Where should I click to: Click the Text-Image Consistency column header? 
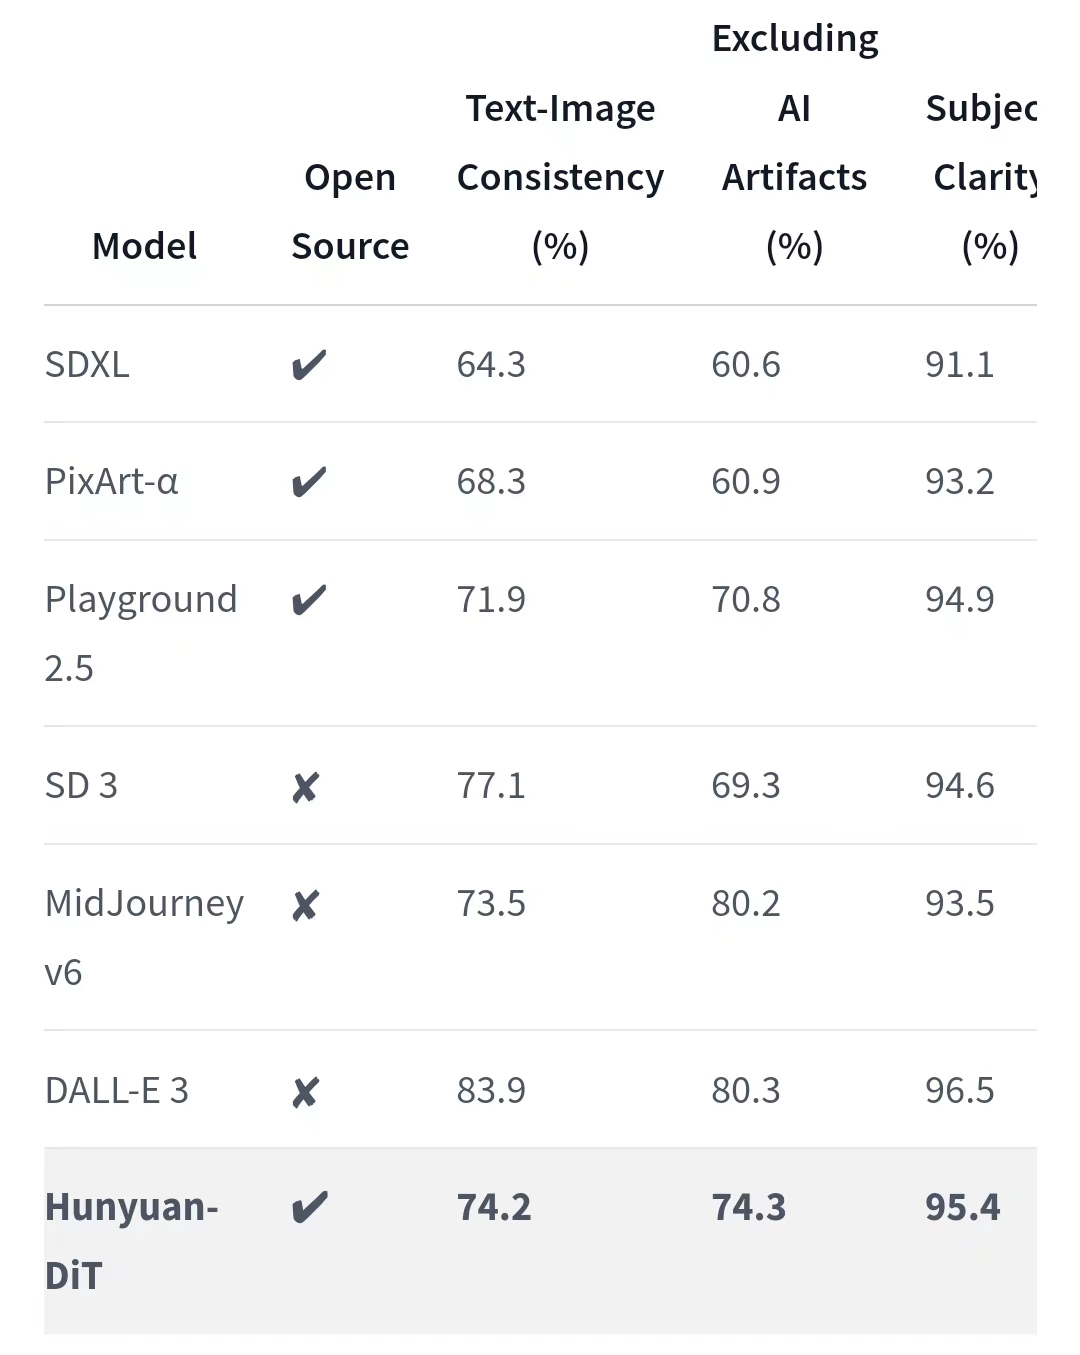tap(560, 177)
